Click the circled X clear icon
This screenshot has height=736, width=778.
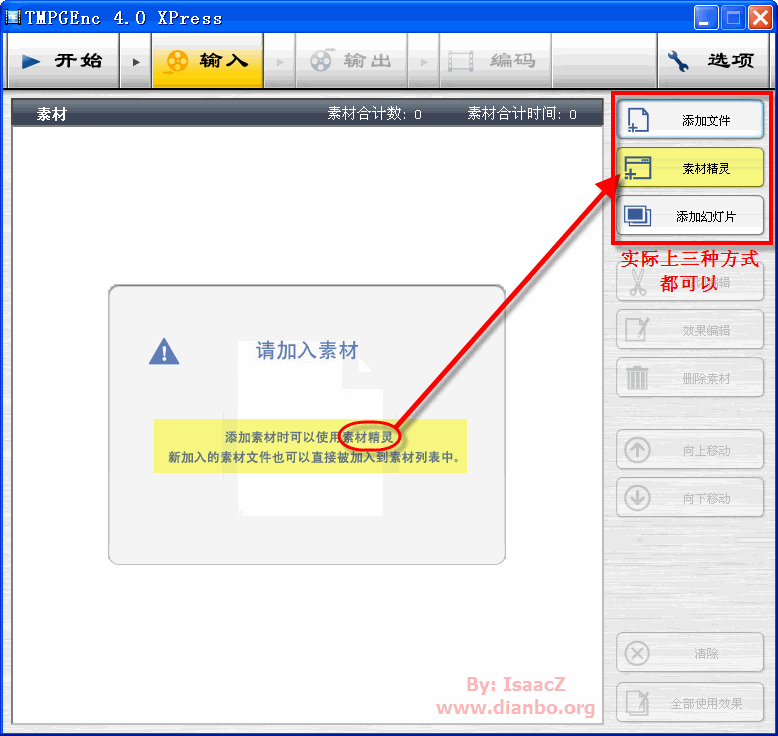(638, 653)
